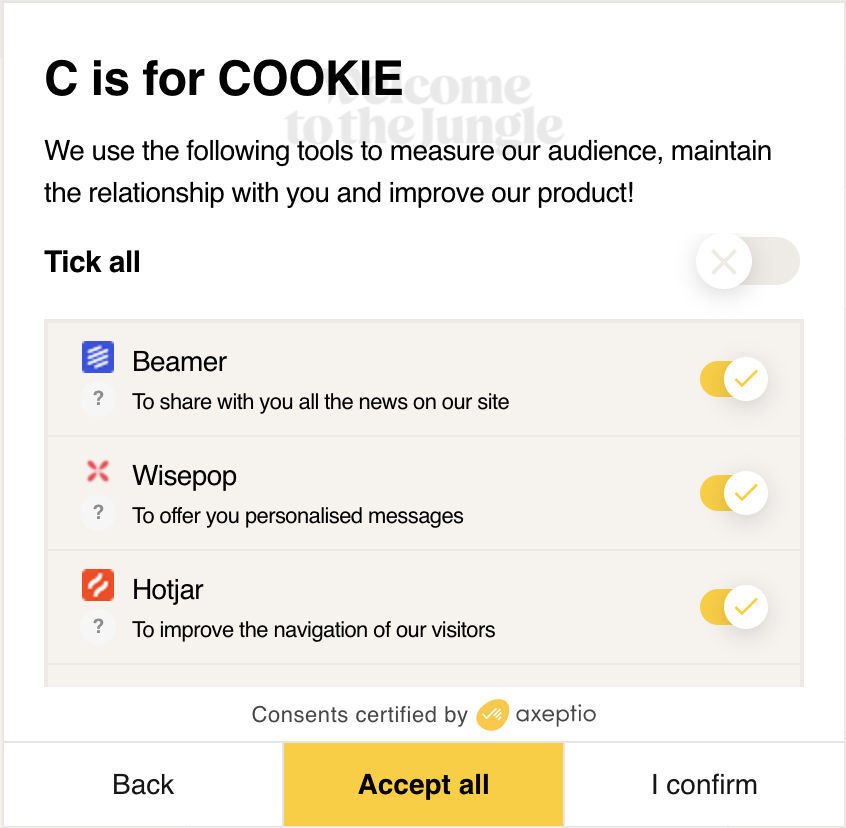
Task: Turn off the Wisepop cookie toggle
Action: [x=734, y=493]
